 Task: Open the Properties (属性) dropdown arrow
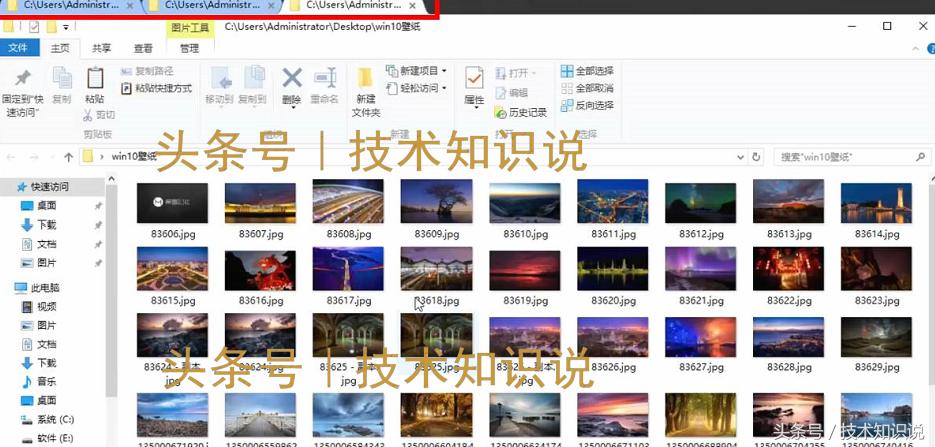475,107
